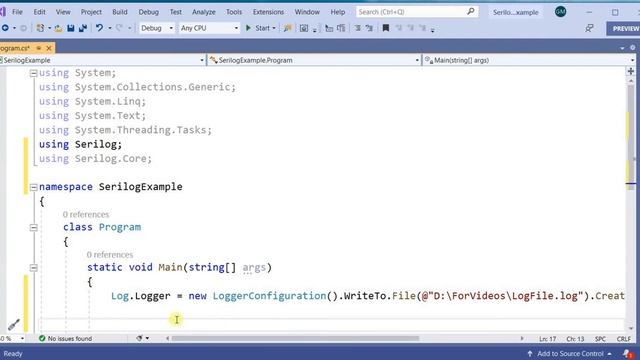Close the Program.cs tab
This screenshot has height=360, width=640.
tap(49, 48)
